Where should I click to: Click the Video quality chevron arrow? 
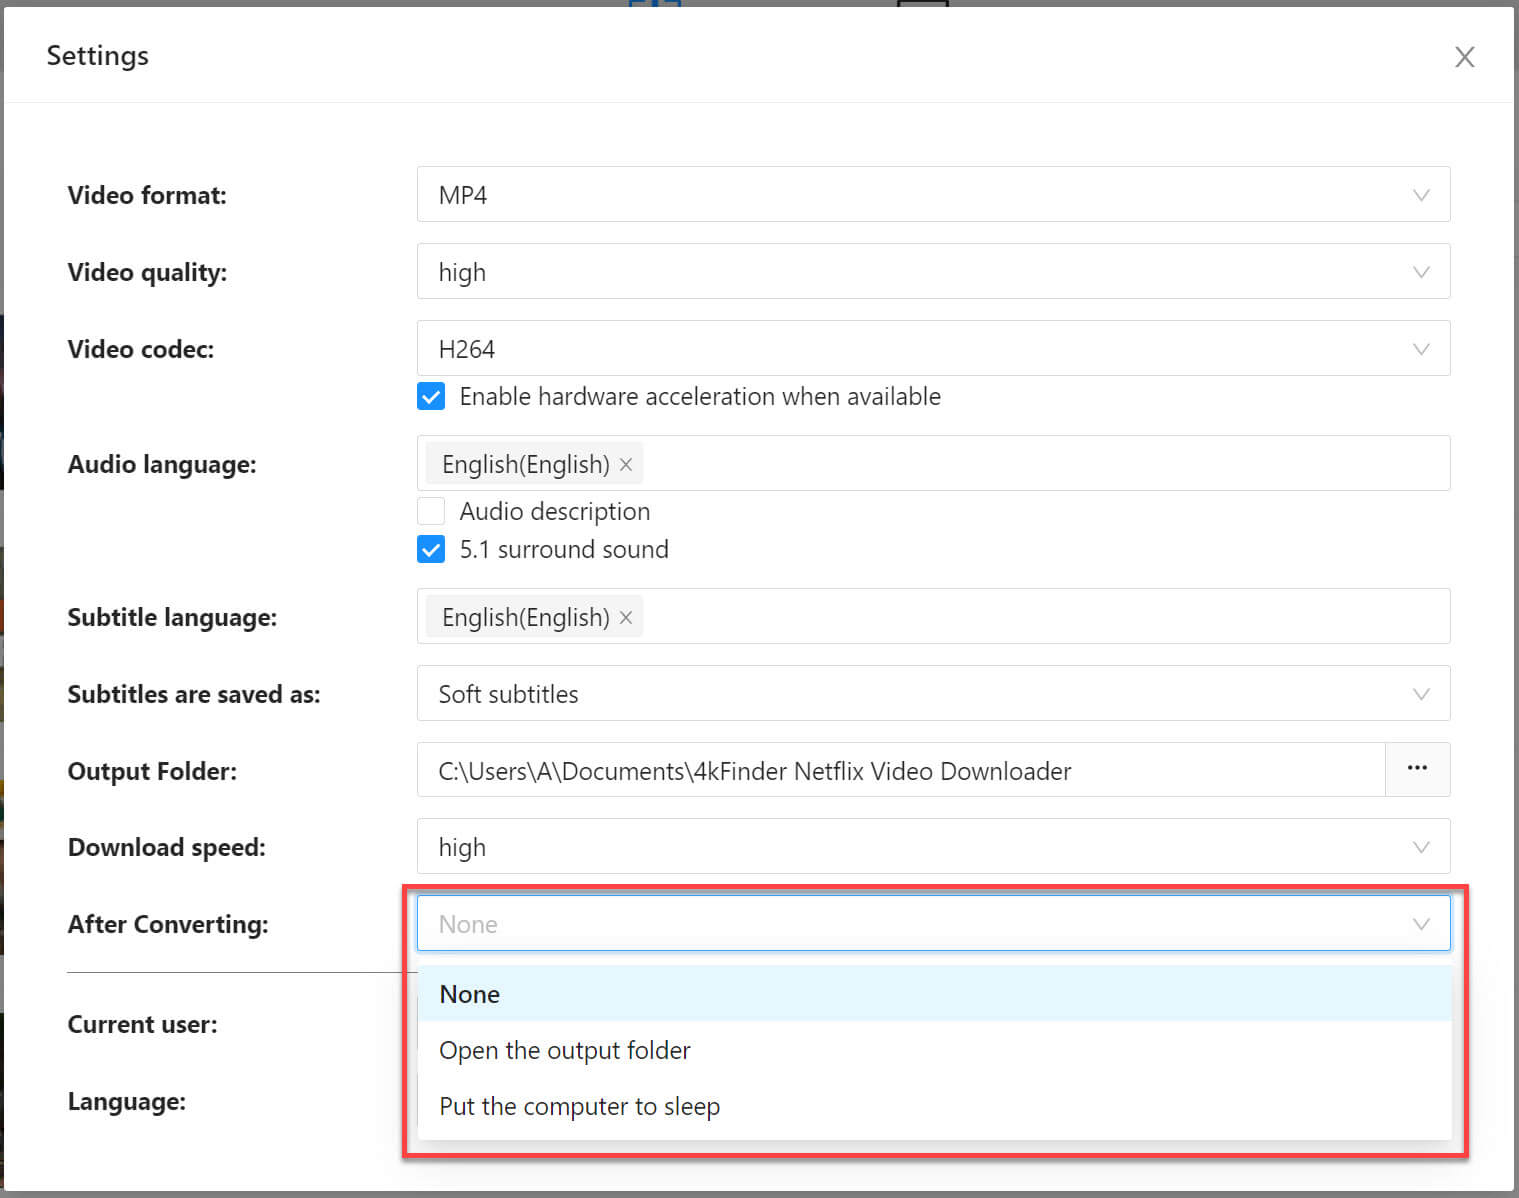point(1421,272)
